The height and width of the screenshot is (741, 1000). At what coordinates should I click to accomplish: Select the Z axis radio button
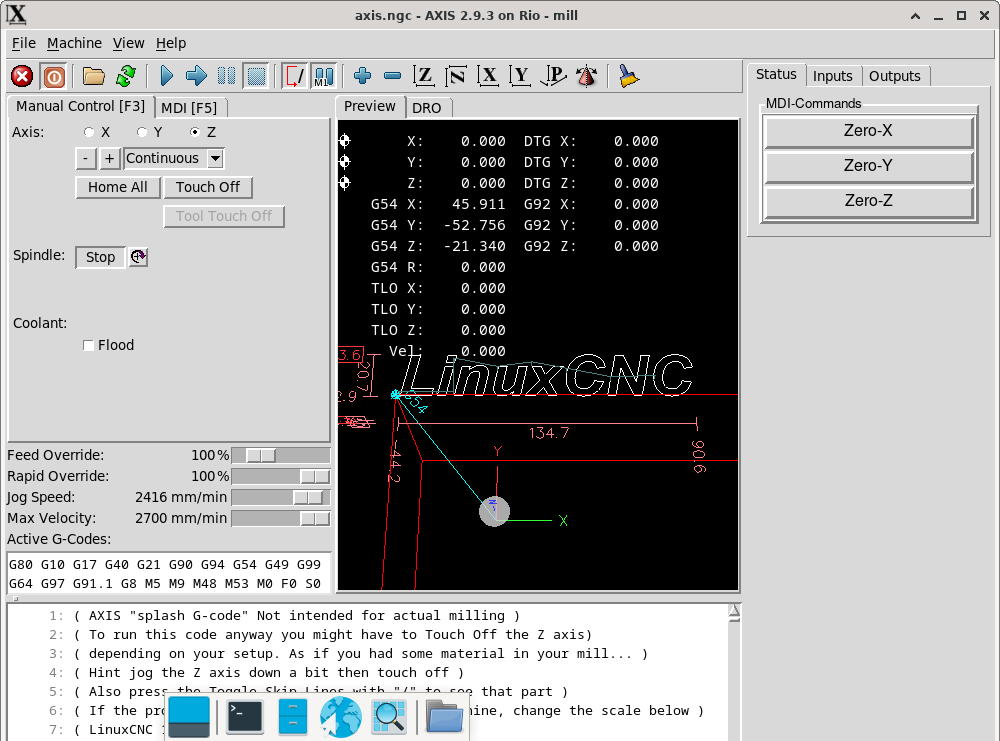click(x=195, y=132)
